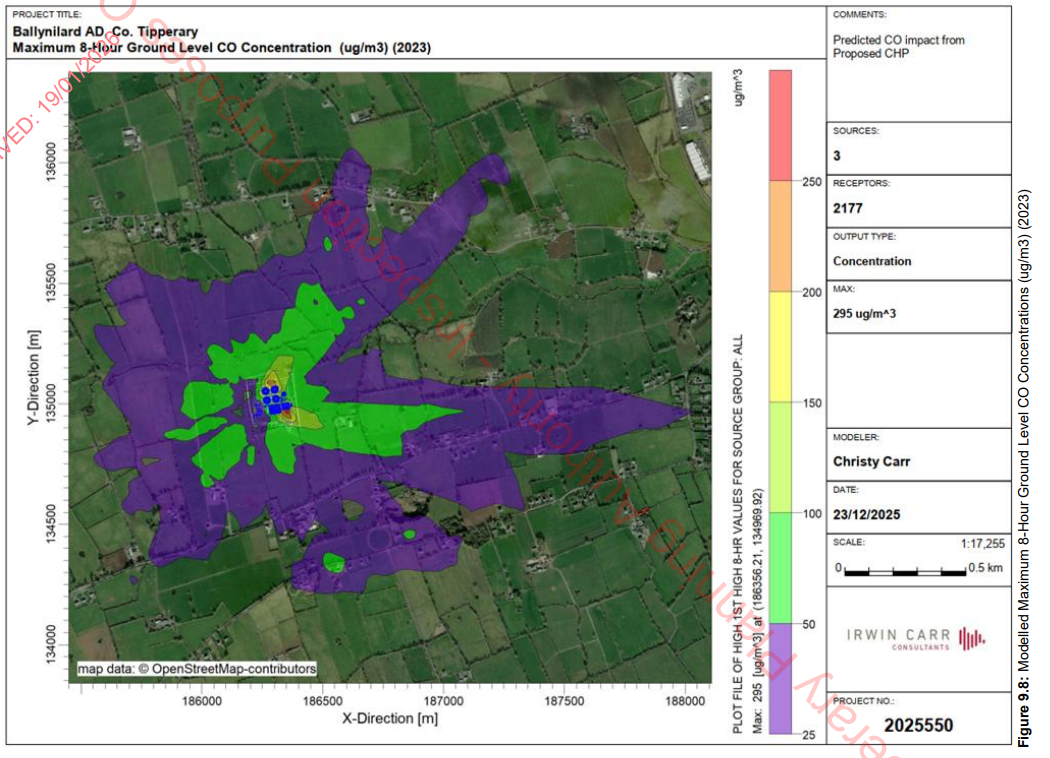Pick the purple legend band between 25 and 50
Image resolution: width=1050 pixels, height=758 pixels.
click(x=781, y=680)
